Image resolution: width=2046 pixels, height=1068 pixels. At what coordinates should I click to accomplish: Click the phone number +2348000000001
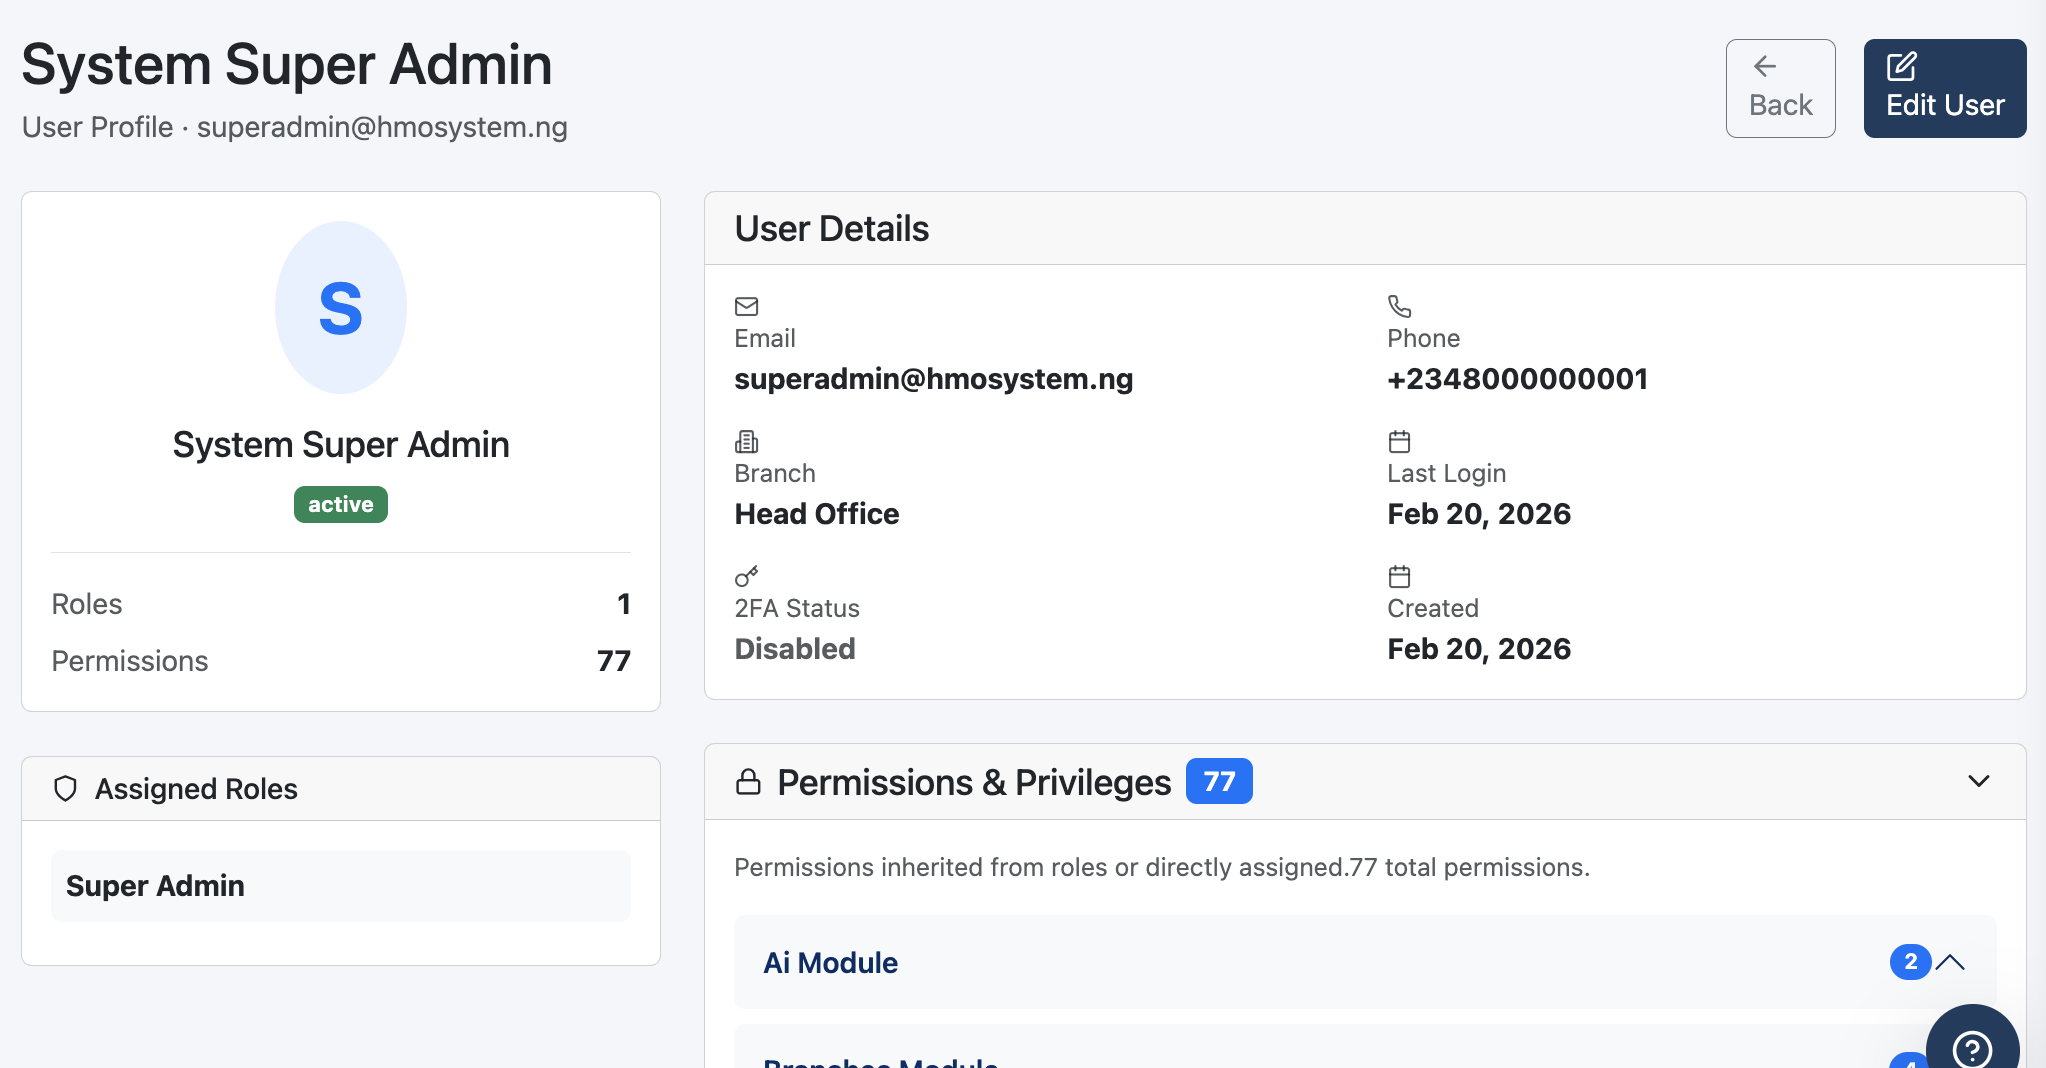[1517, 379]
